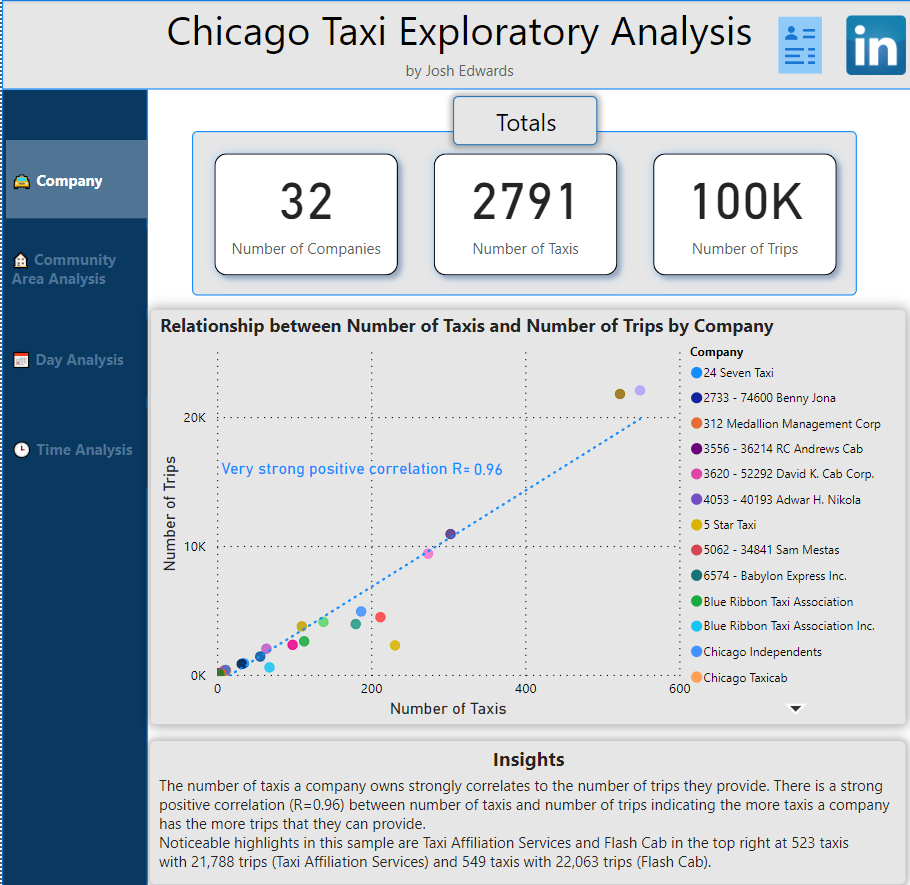The image size is (910, 885).
Task: Click the Company legend header
Action: coord(716,352)
